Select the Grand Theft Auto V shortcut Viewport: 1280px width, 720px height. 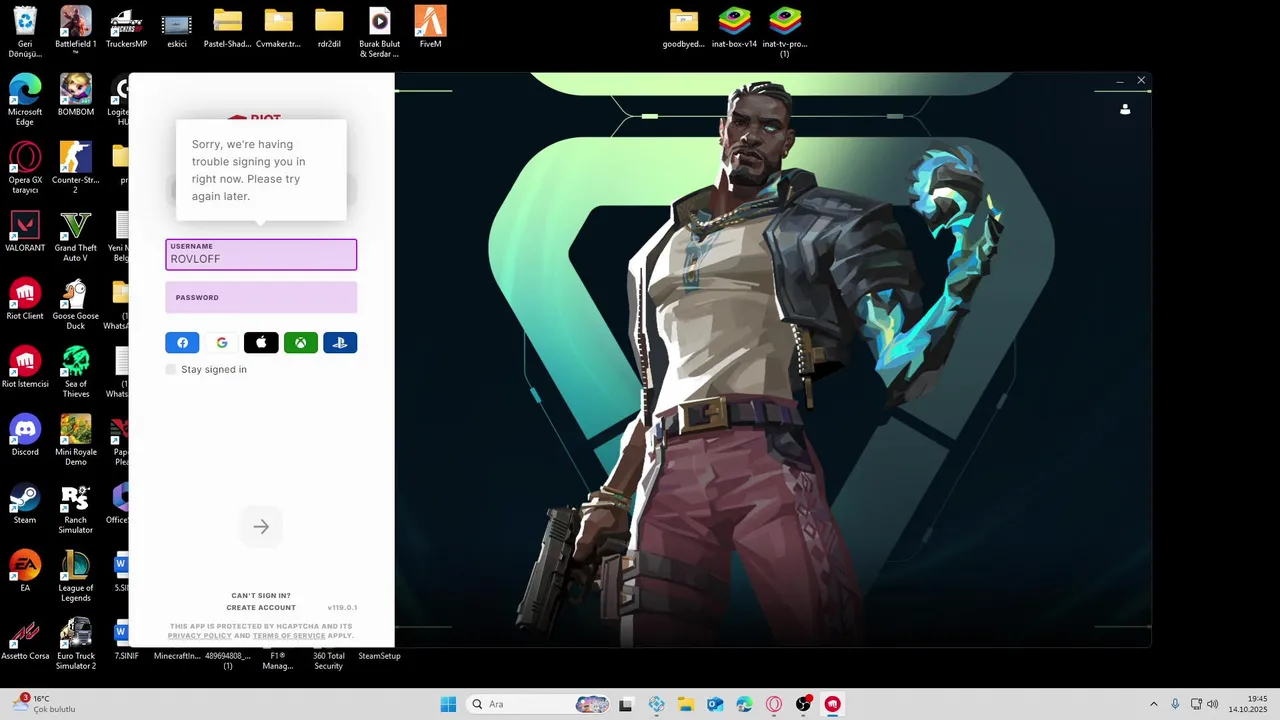[x=76, y=237]
